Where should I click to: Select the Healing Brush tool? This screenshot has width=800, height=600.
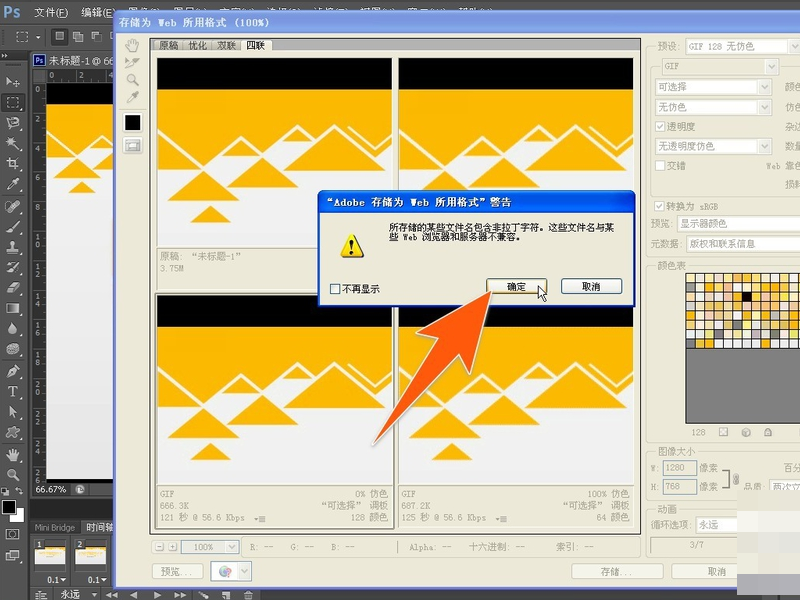13,206
